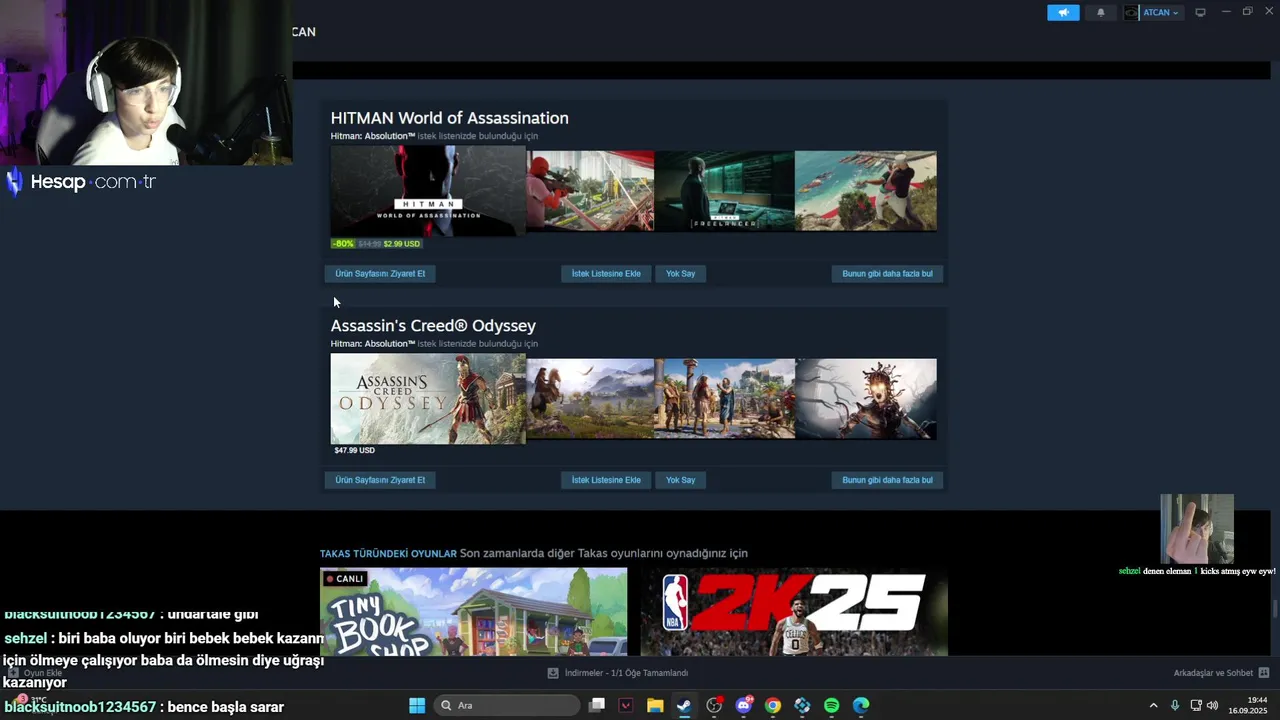Click the blue diamond app icon on taskbar
This screenshot has height=720, width=1280.
[x=802, y=705]
